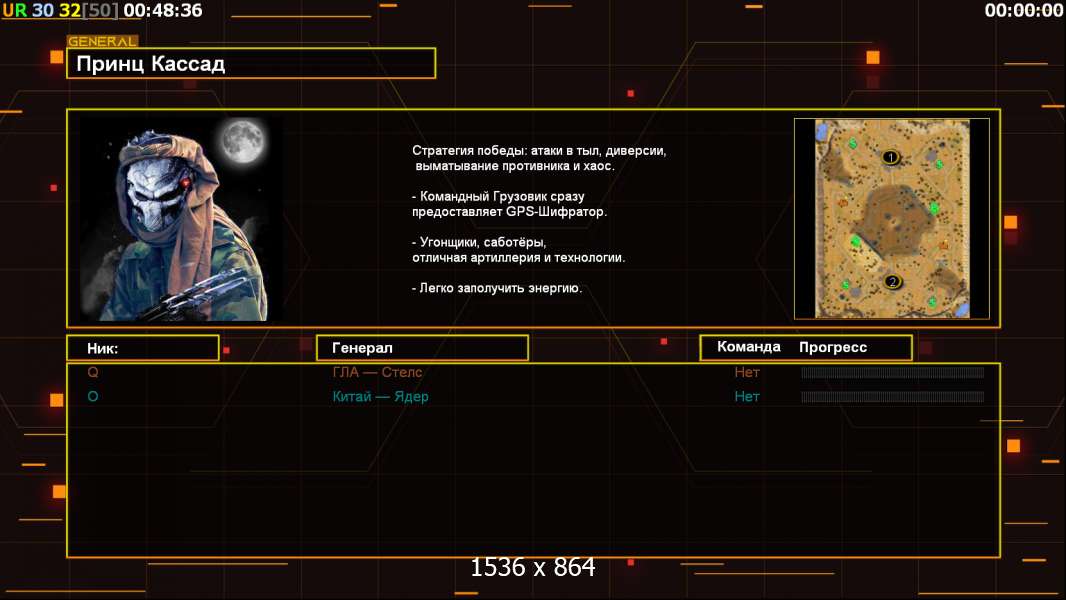Screen dimensions: 1066x600
Task: Click the UR indicator in top-left overlay
Action: click(14, 10)
